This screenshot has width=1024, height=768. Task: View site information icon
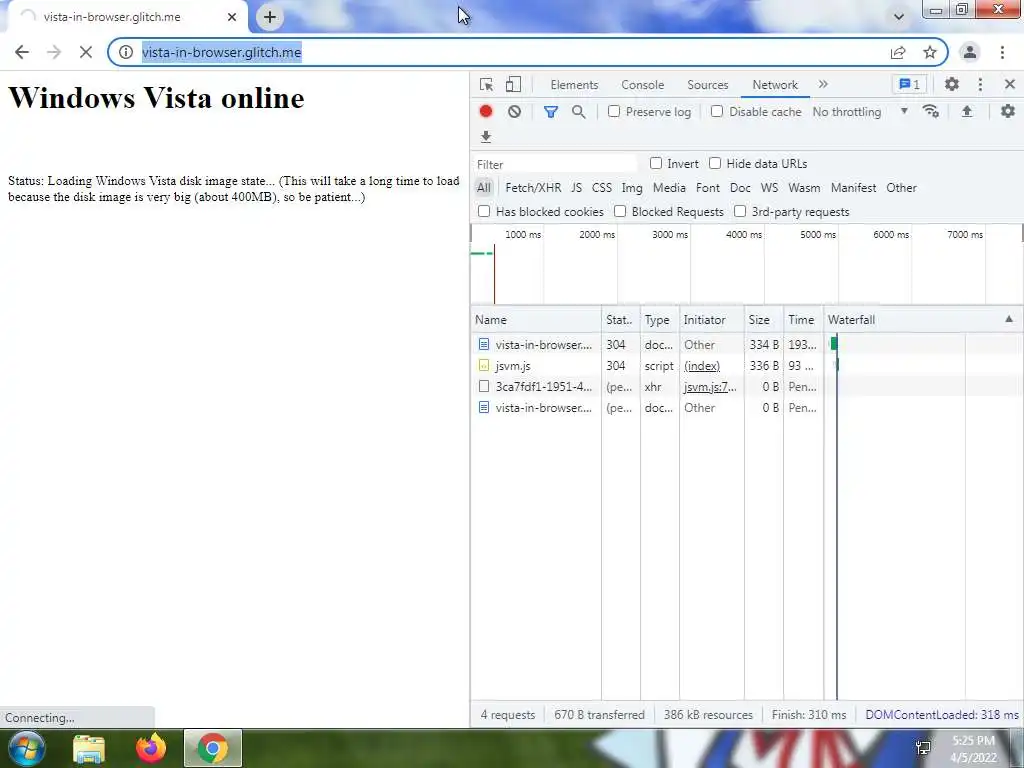pyautogui.click(x=126, y=52)
